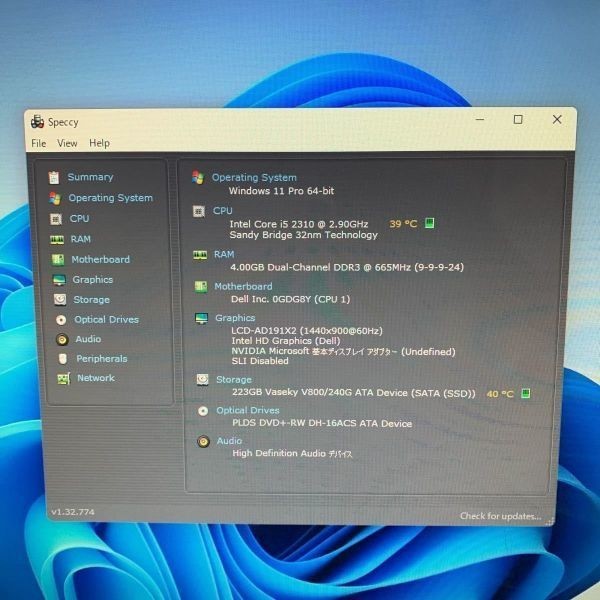Open the CPU heading link in summary

pos(223,211)
